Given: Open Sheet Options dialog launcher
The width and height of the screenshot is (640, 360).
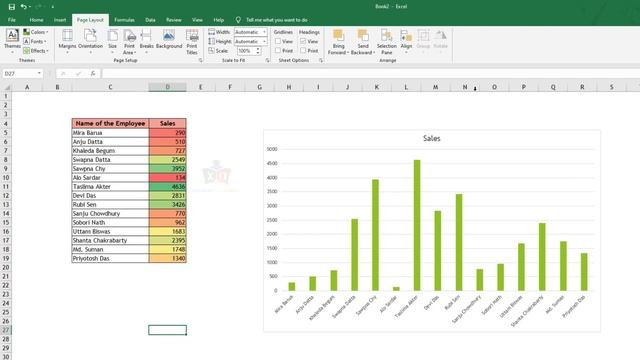Looking at the screenshot, I should 321,60.
